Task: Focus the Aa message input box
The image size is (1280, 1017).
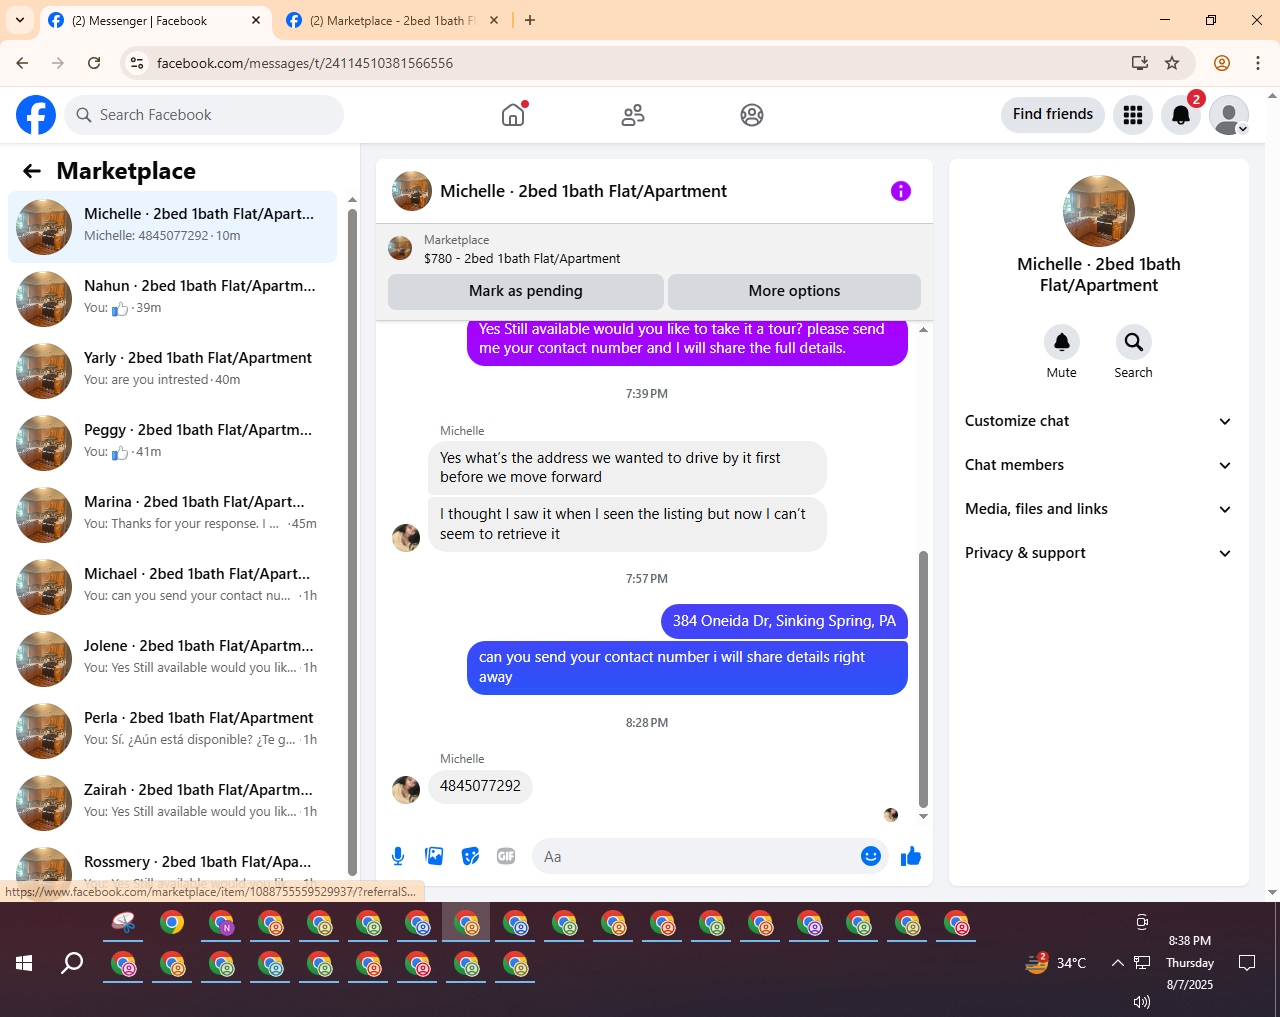Action: pos(710,856)
